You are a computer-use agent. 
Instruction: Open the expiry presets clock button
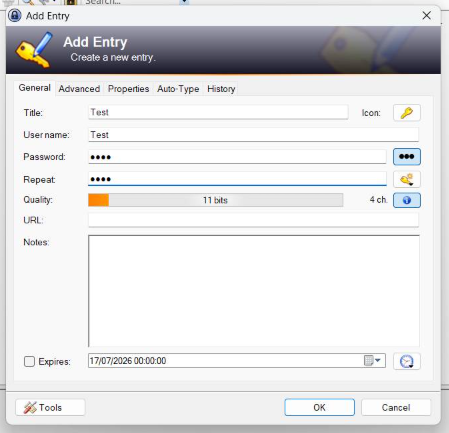pyautogui.click(x=407, y=361)
